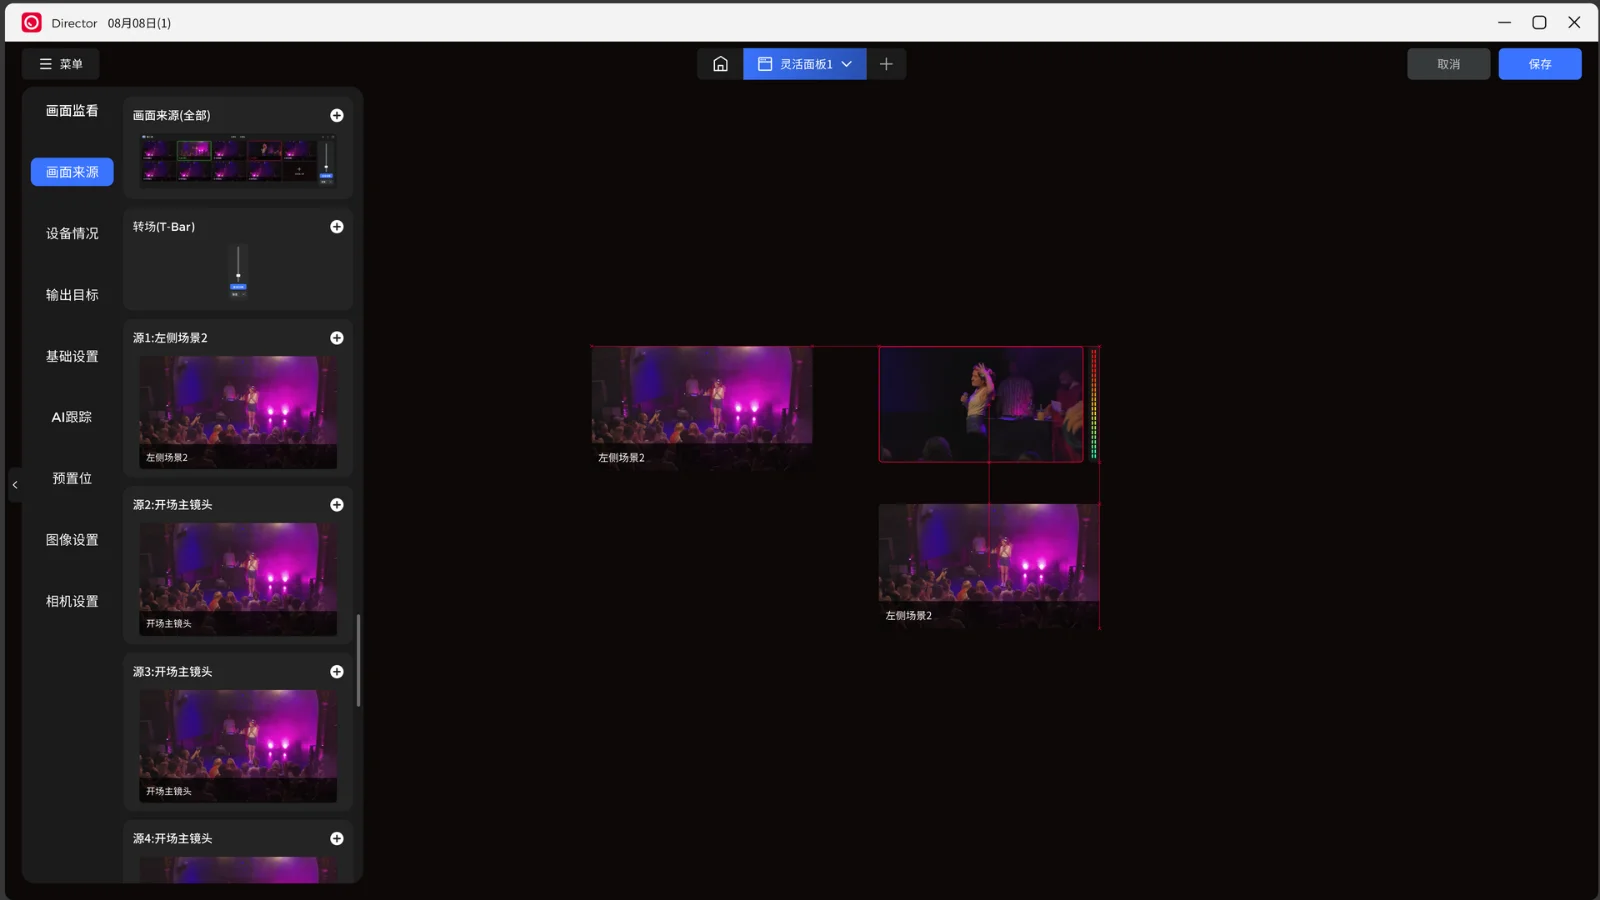Viewport: 1600px width, 900px height.
Task: Open the 输出目标 sidebar tab
Action: [x=72, y=295]
